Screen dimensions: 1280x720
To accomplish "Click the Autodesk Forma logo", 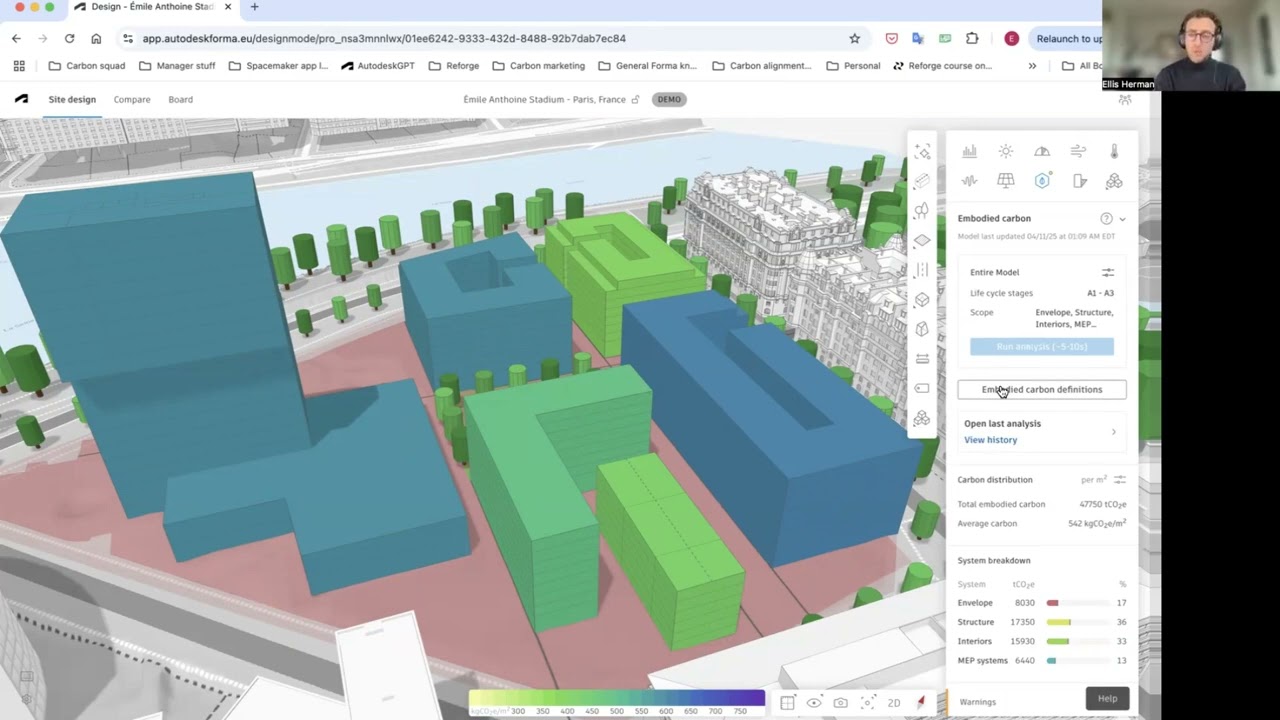I will pyautogui.click(x=22, y=99).
